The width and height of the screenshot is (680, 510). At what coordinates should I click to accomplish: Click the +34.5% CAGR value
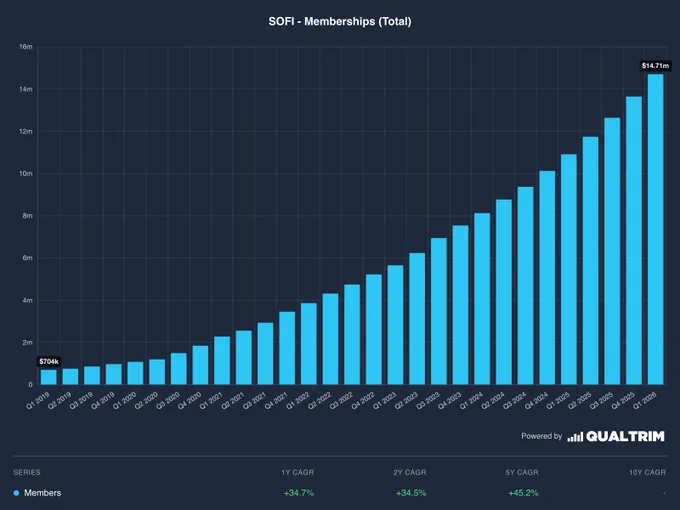411,493
